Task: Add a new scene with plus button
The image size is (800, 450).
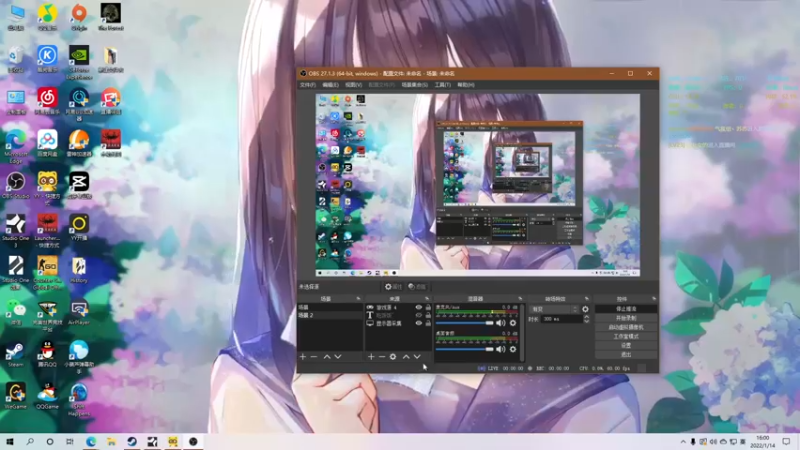Action: (303, 357)
